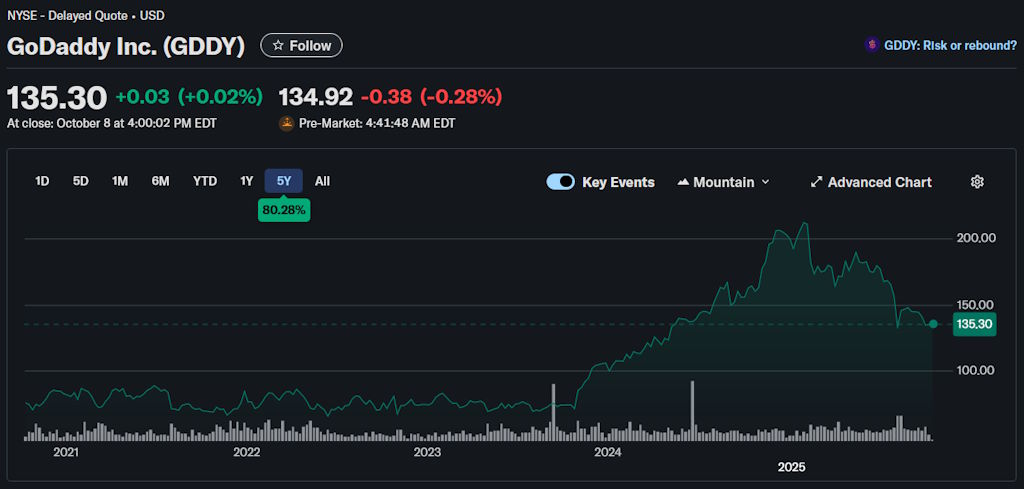Choose the 1Y time range
The height and width of the screenshot is (489, 1024).
[x=246, y=181]
